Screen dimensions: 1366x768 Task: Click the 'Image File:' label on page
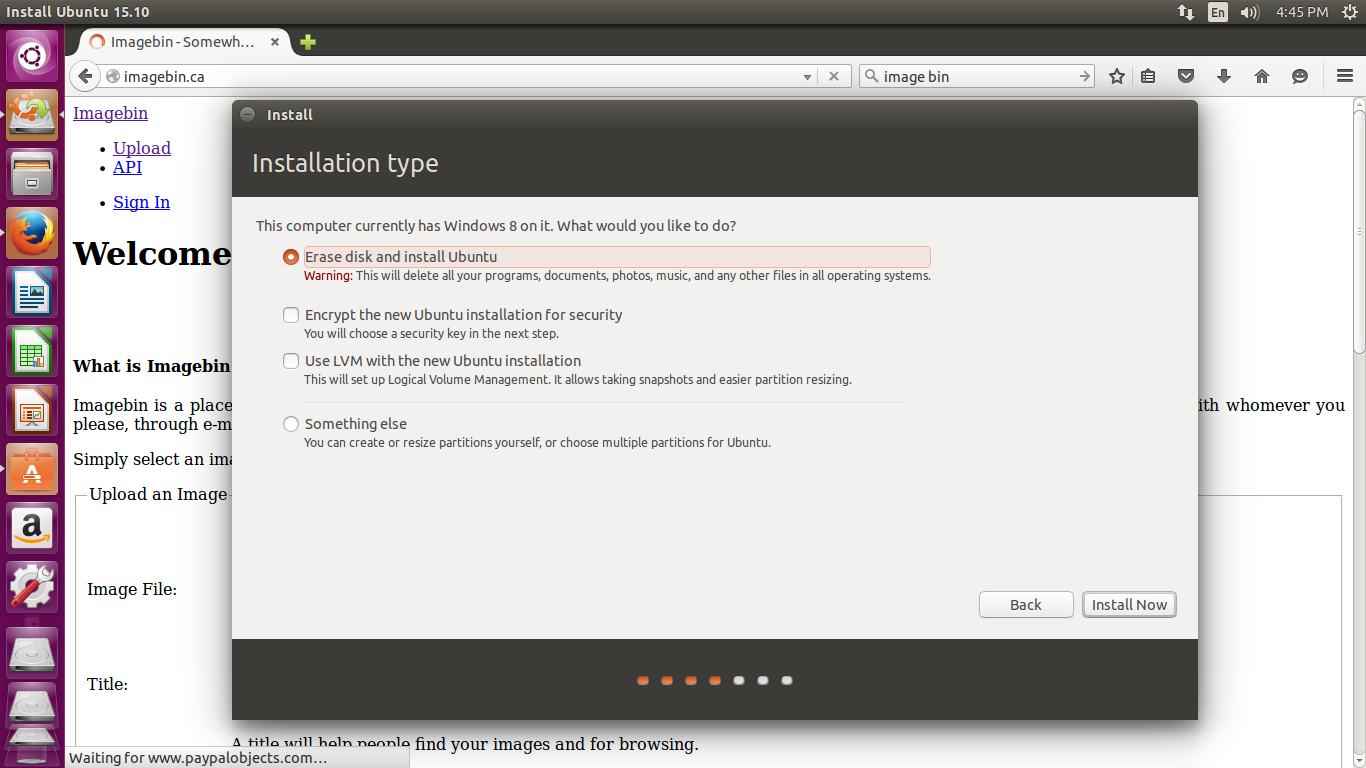[132, 589]
